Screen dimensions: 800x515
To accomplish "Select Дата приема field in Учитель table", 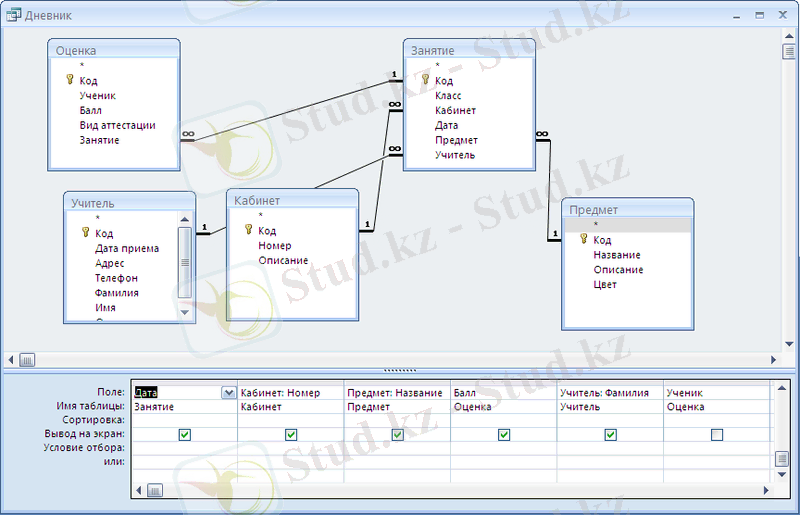I will [x=127, y=248].
